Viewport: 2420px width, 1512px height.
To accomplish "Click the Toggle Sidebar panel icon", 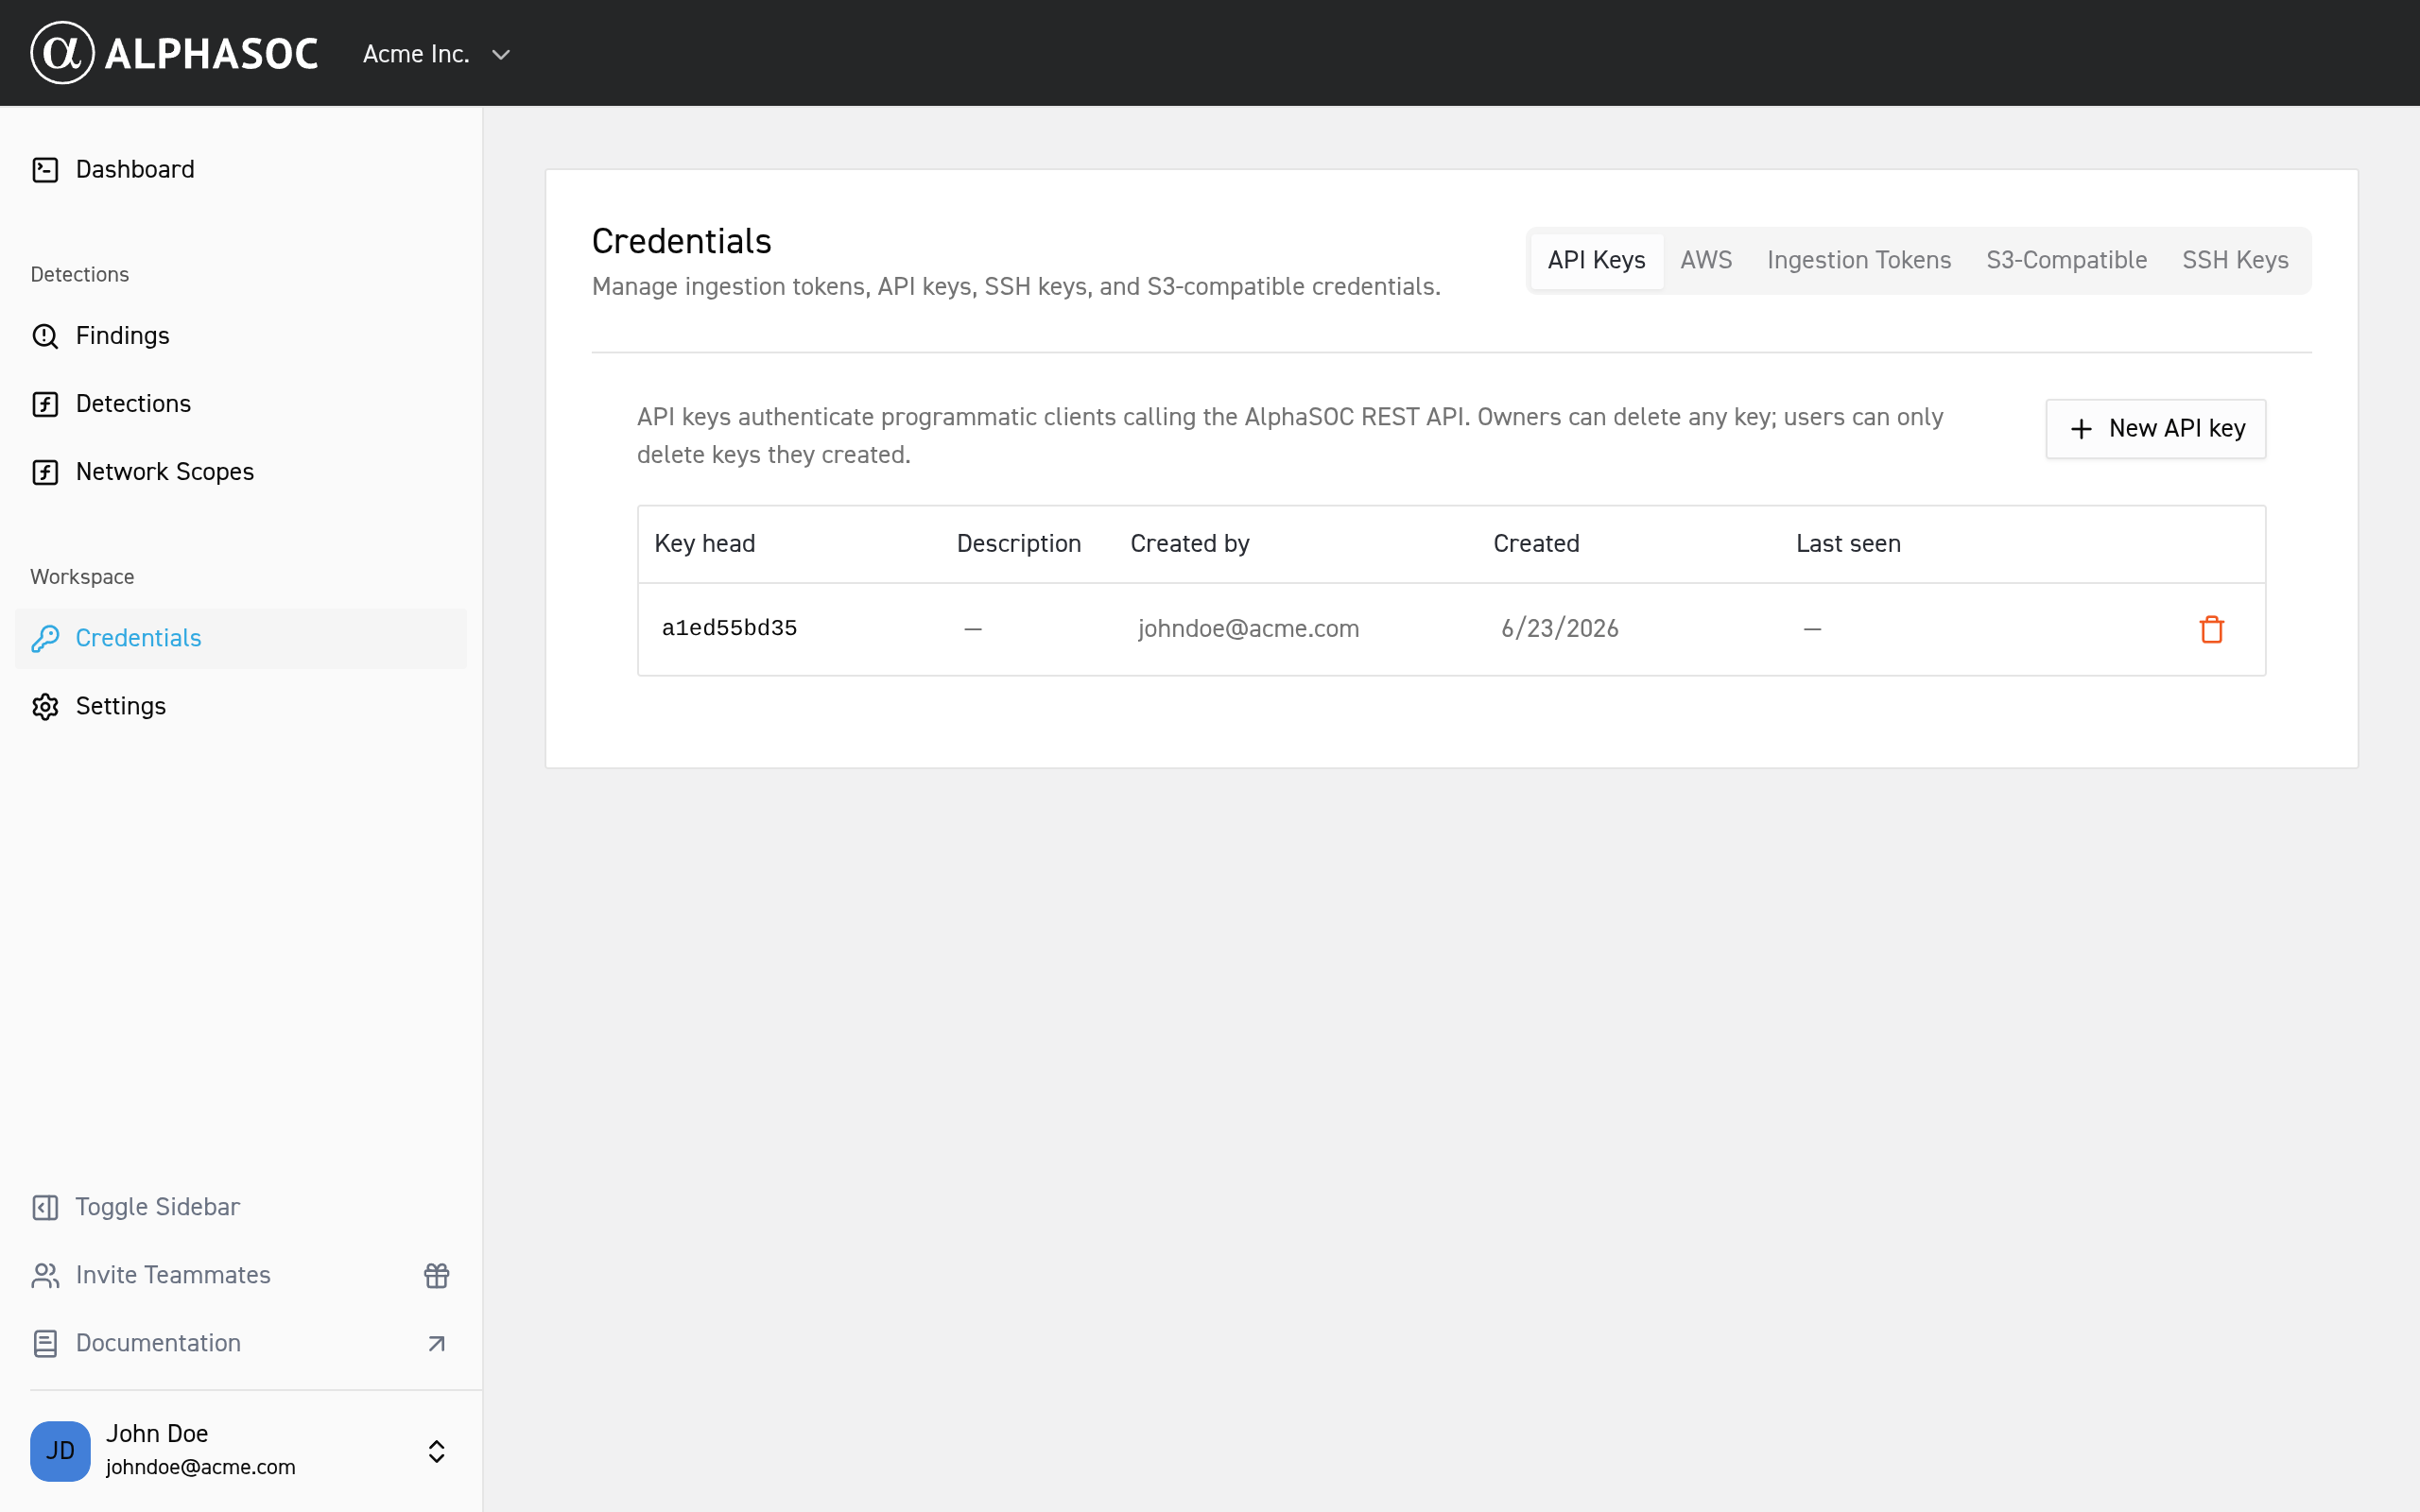I will click(45, 1207).
